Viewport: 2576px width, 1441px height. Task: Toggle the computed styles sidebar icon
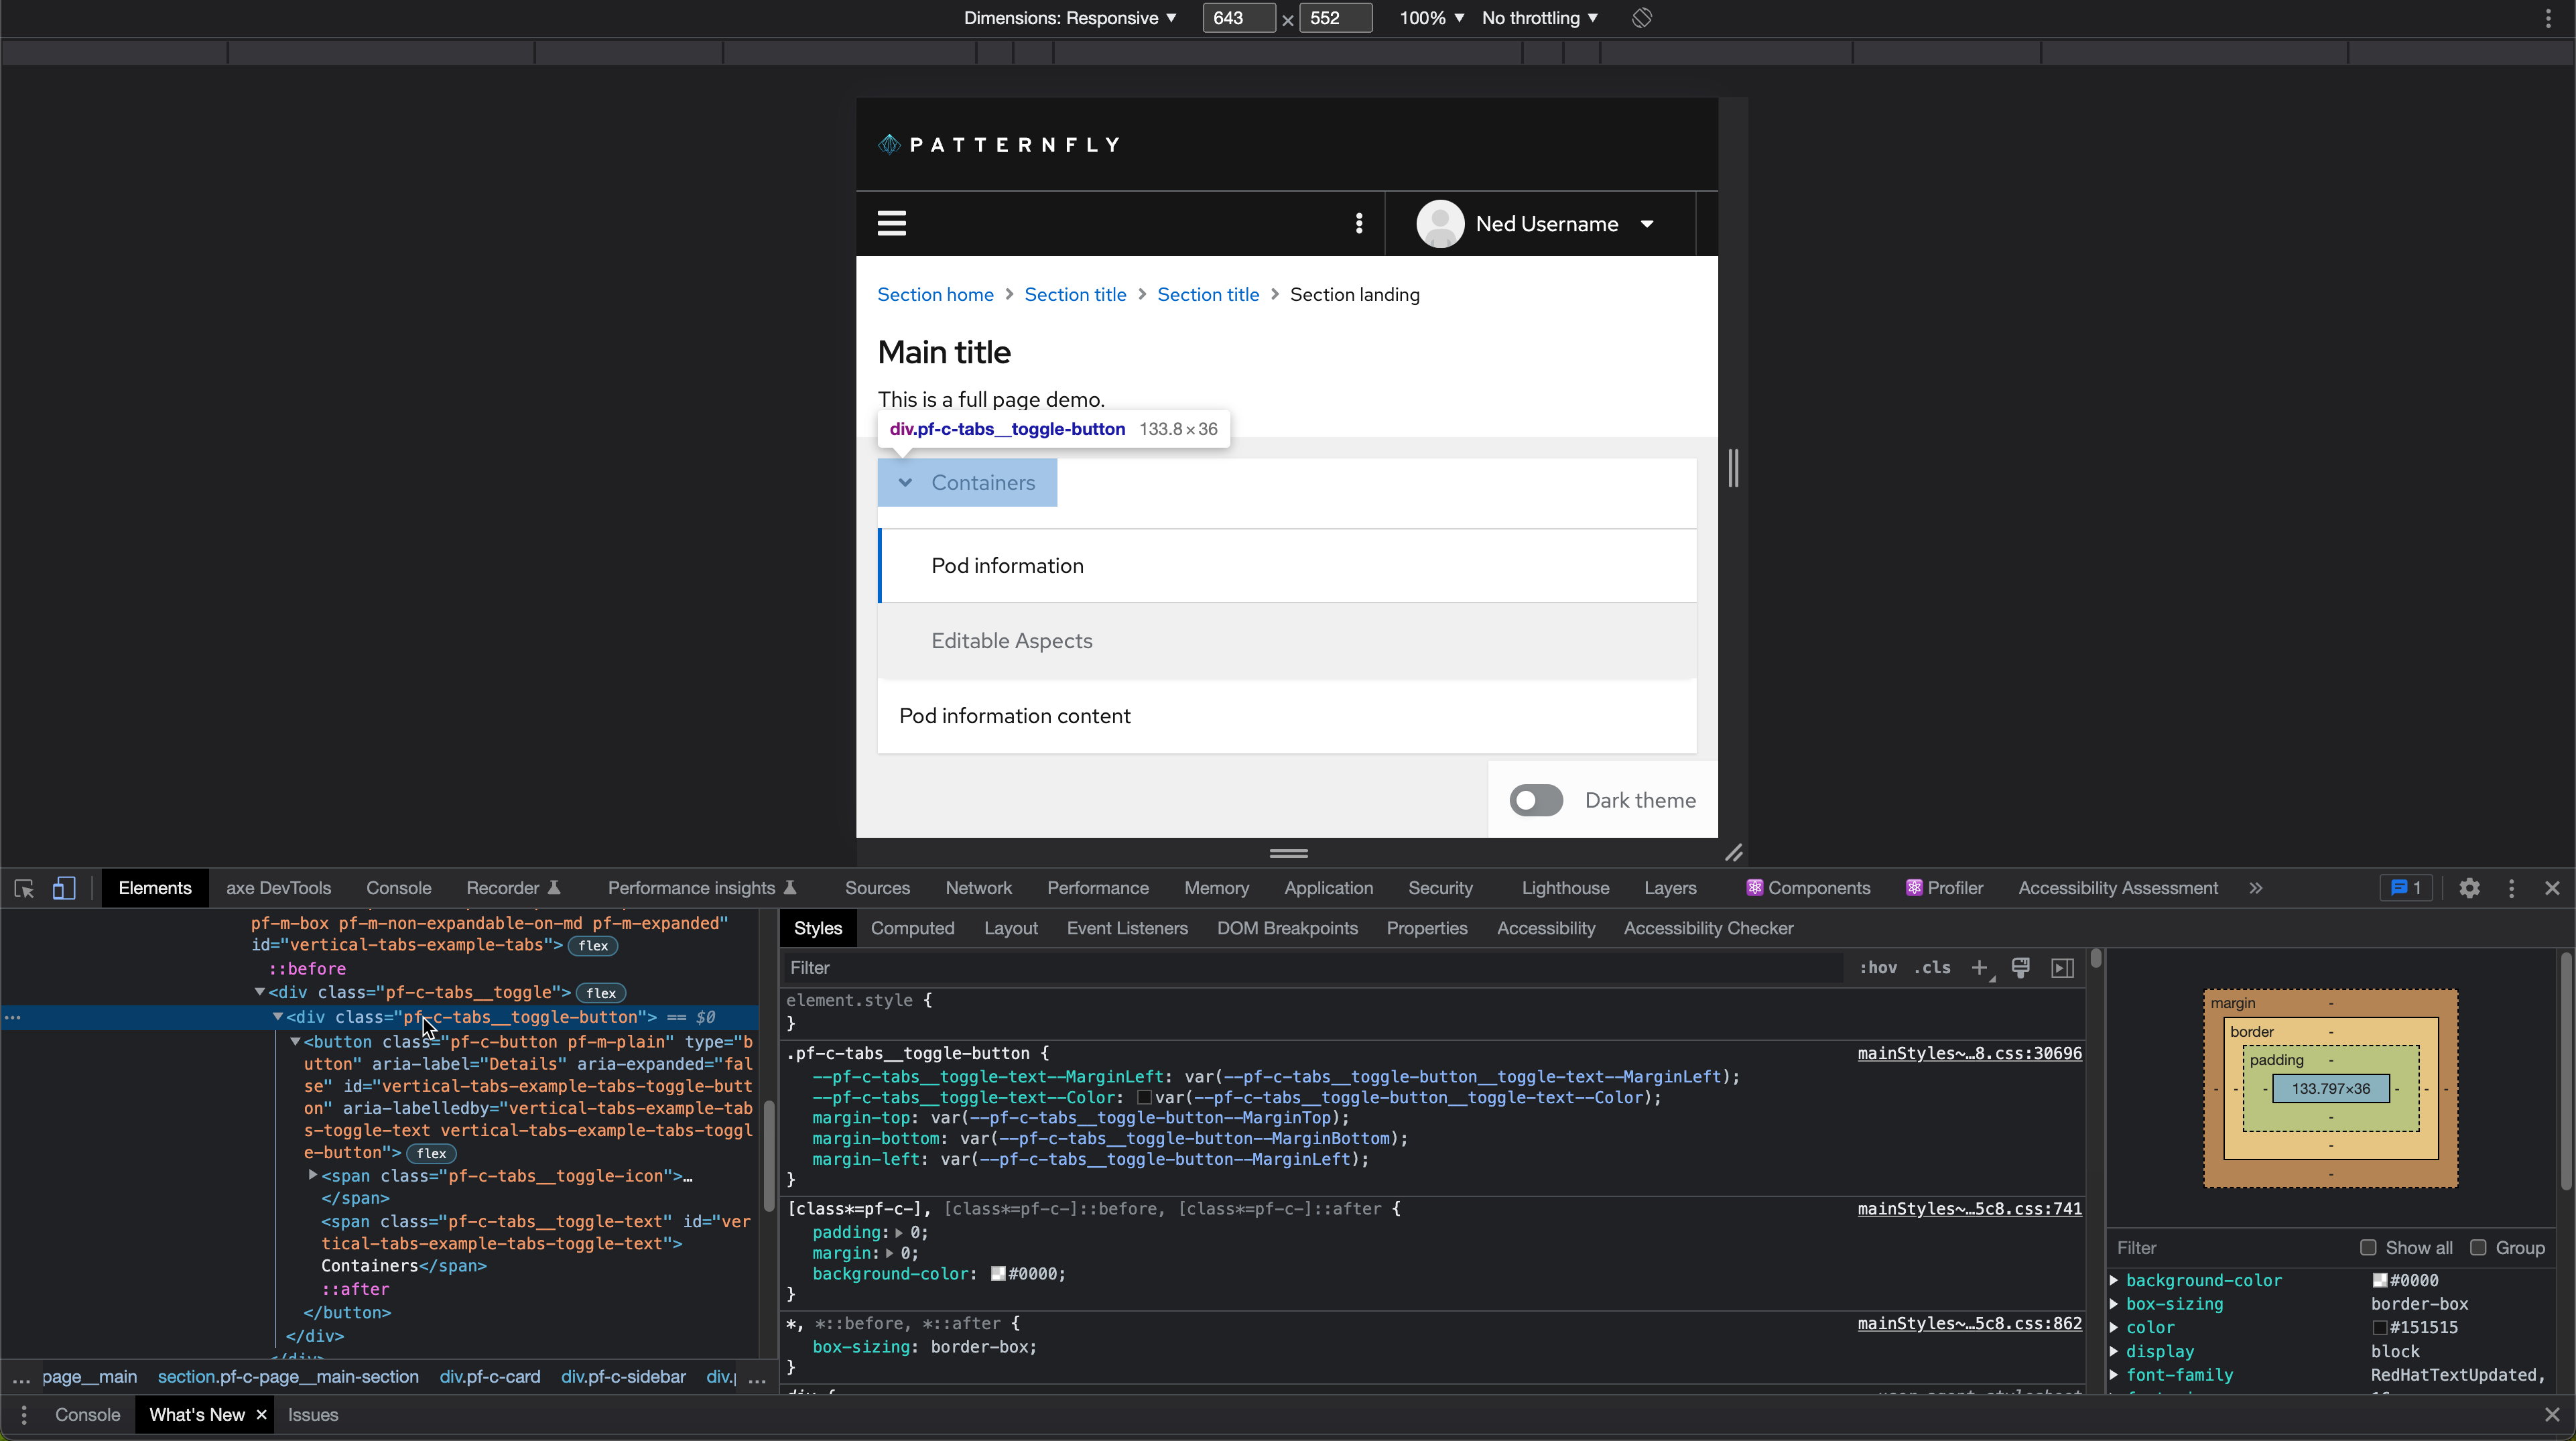[x=2062, y=967]
